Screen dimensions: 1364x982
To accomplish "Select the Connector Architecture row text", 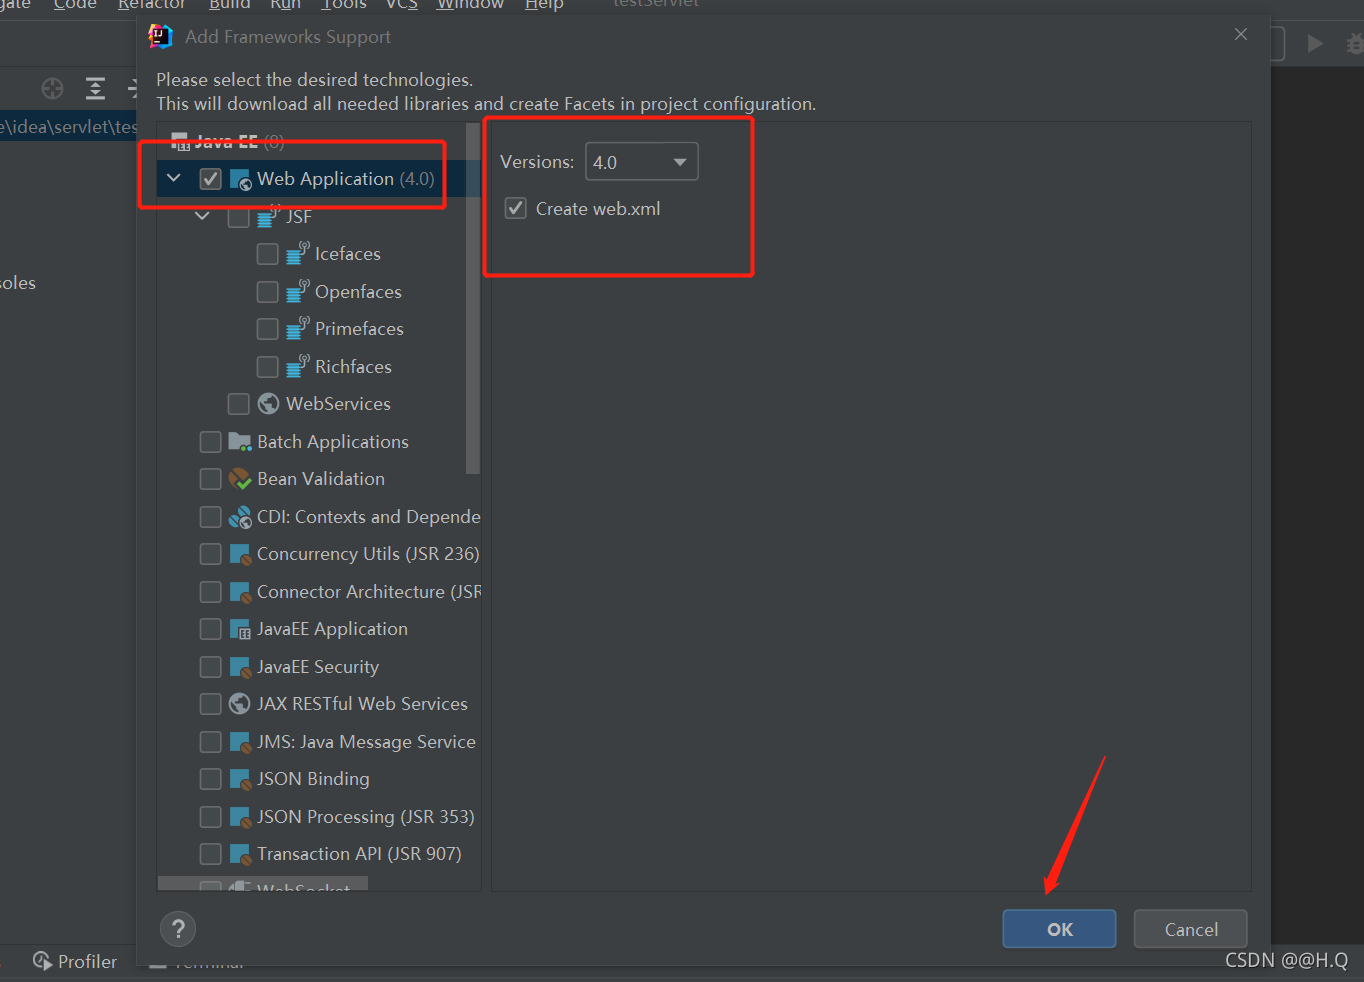I will [x=369, y=592].
